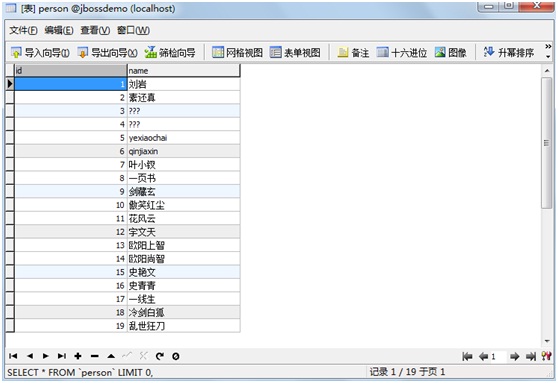The image size is (558, 383).
Task: Select the cell containing 欧阳上智
Action: coord(184,245)
